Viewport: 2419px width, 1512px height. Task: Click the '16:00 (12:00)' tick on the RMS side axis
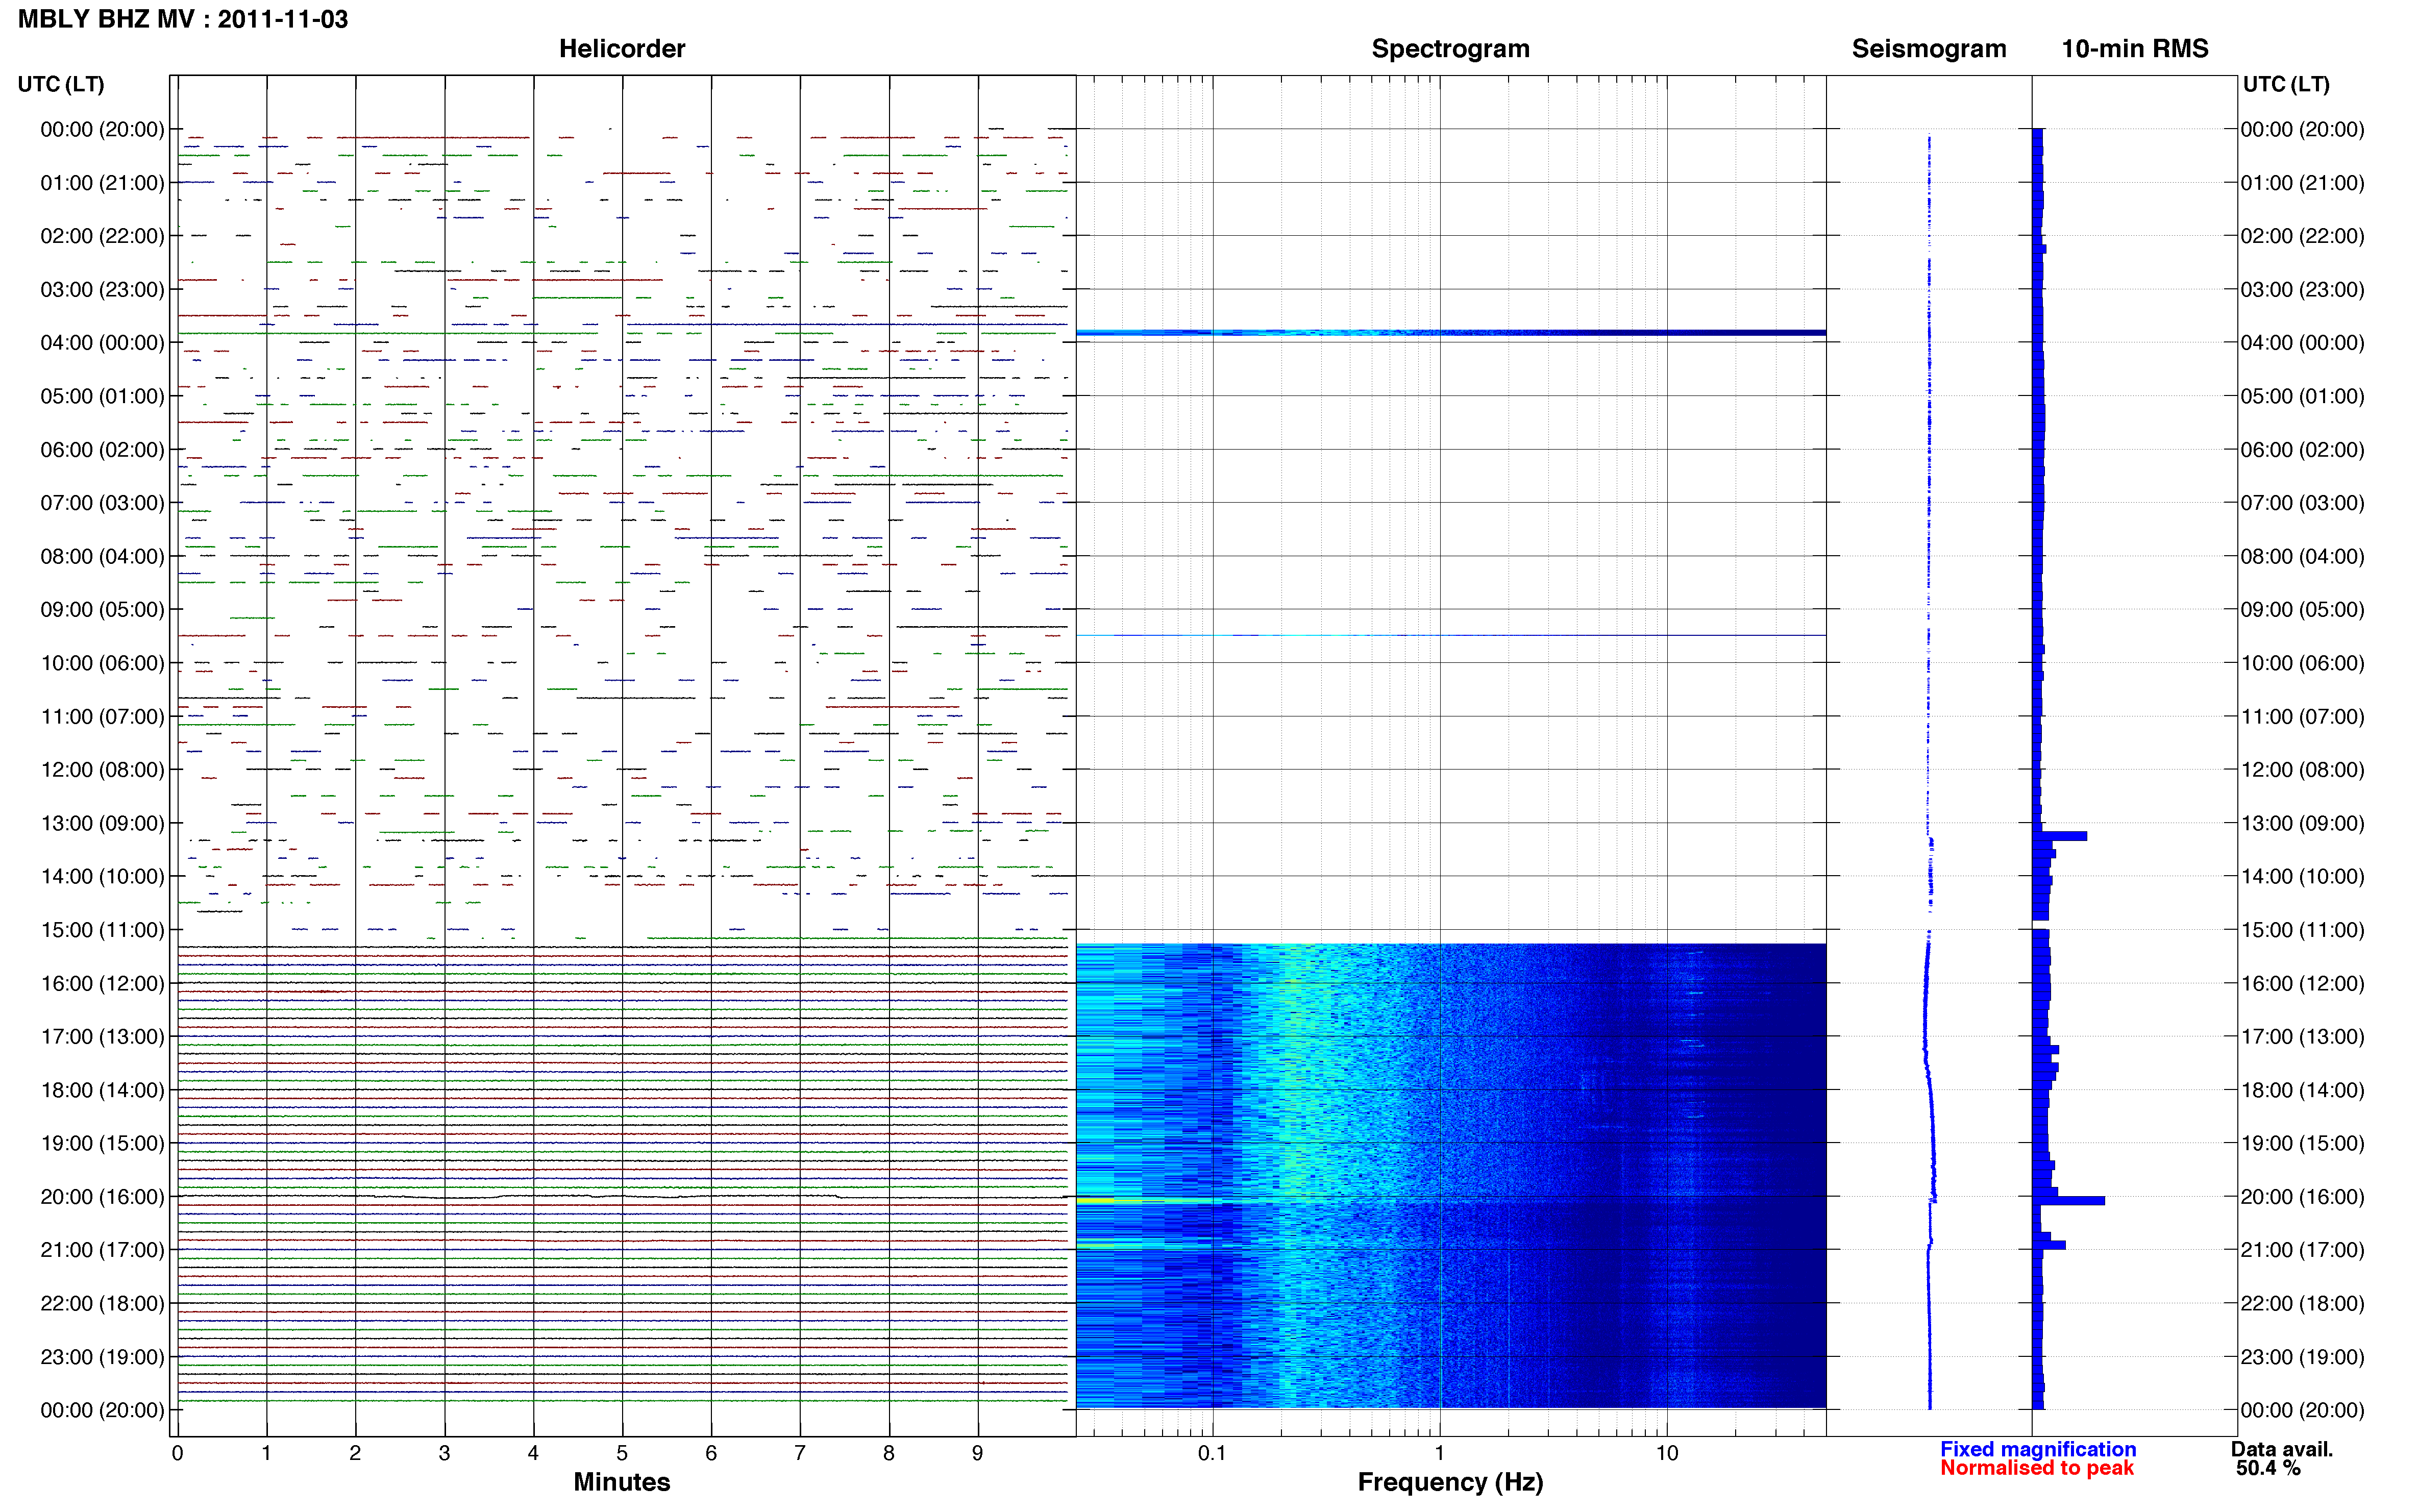click(2302, 984)
